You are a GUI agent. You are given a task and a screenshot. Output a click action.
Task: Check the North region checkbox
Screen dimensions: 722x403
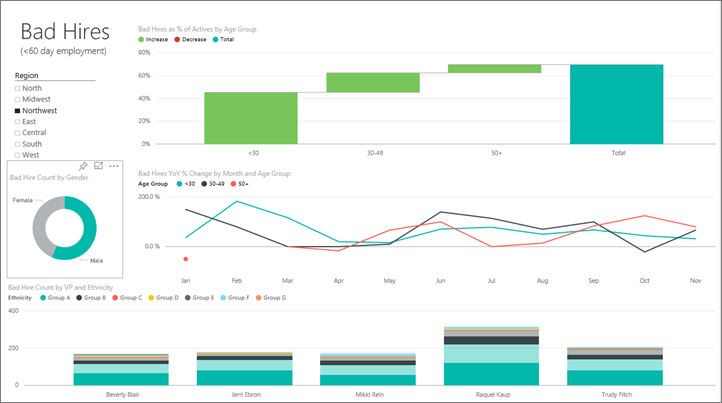[17, 88]
